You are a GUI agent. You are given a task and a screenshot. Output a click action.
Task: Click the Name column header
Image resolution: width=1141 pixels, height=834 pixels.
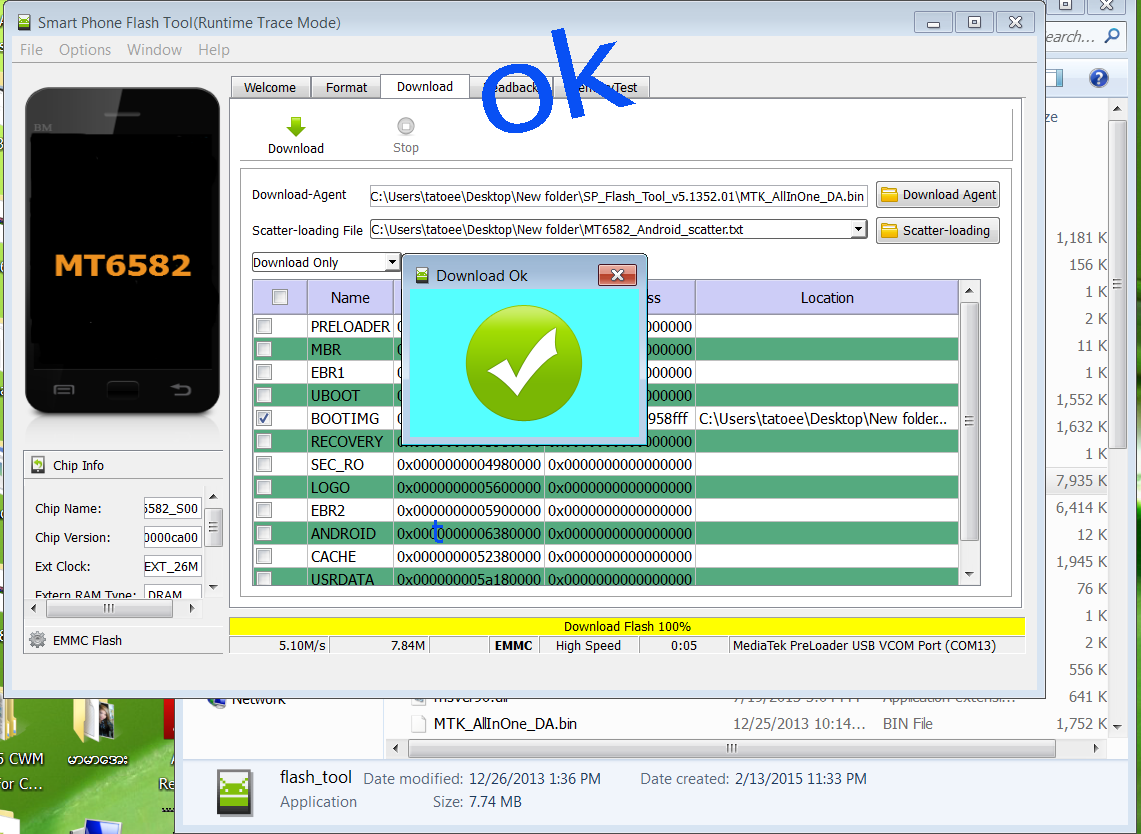(350, 298)
